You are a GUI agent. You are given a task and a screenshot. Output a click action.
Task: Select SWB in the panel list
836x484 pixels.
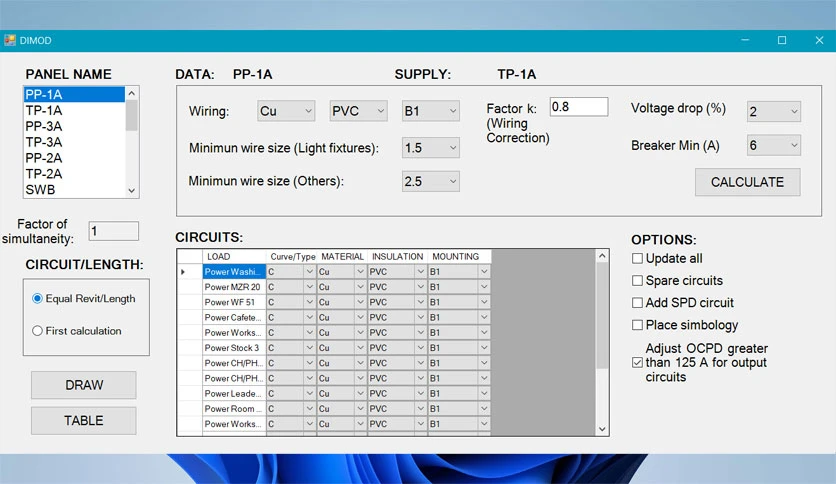pyautogui.click(x=74, y=190)
